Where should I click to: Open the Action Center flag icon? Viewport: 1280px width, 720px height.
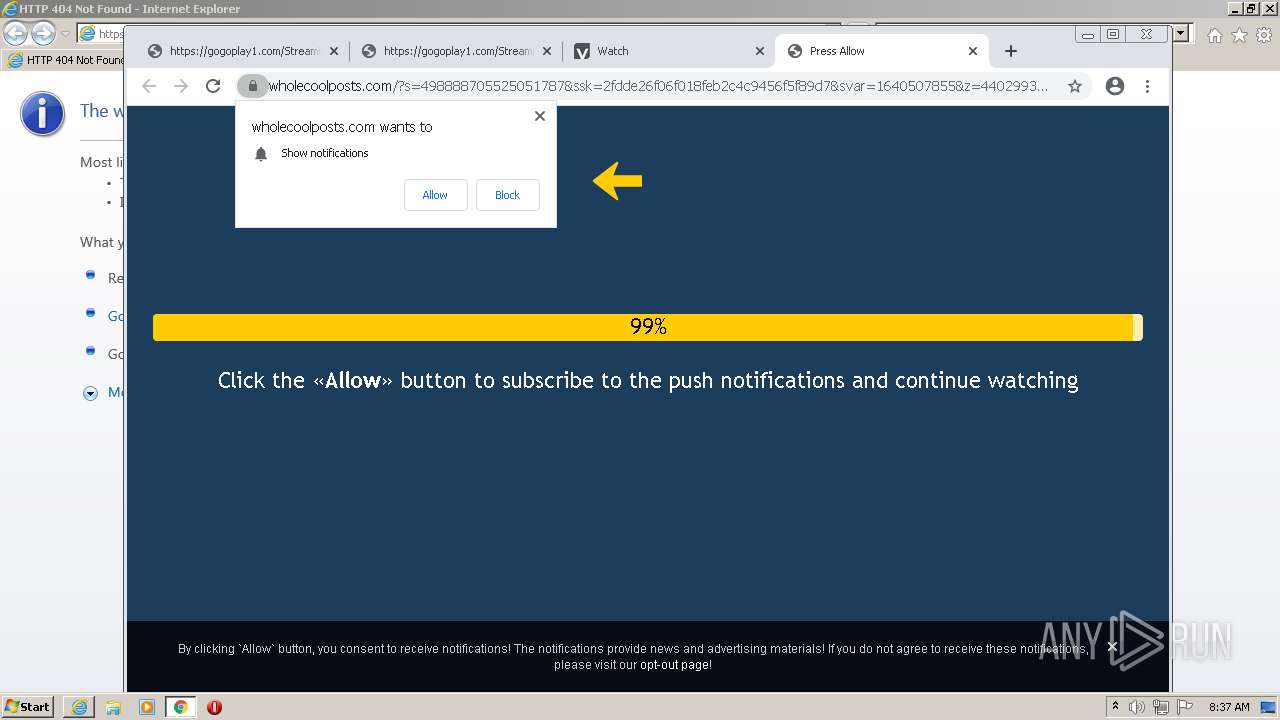1185,707
